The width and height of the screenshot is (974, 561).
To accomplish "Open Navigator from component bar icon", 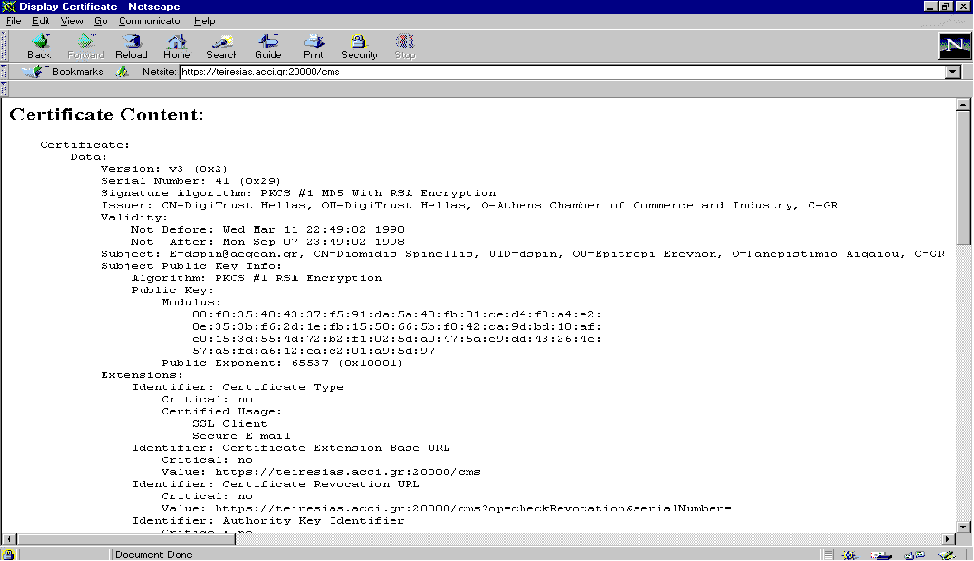I will (849, 554).
